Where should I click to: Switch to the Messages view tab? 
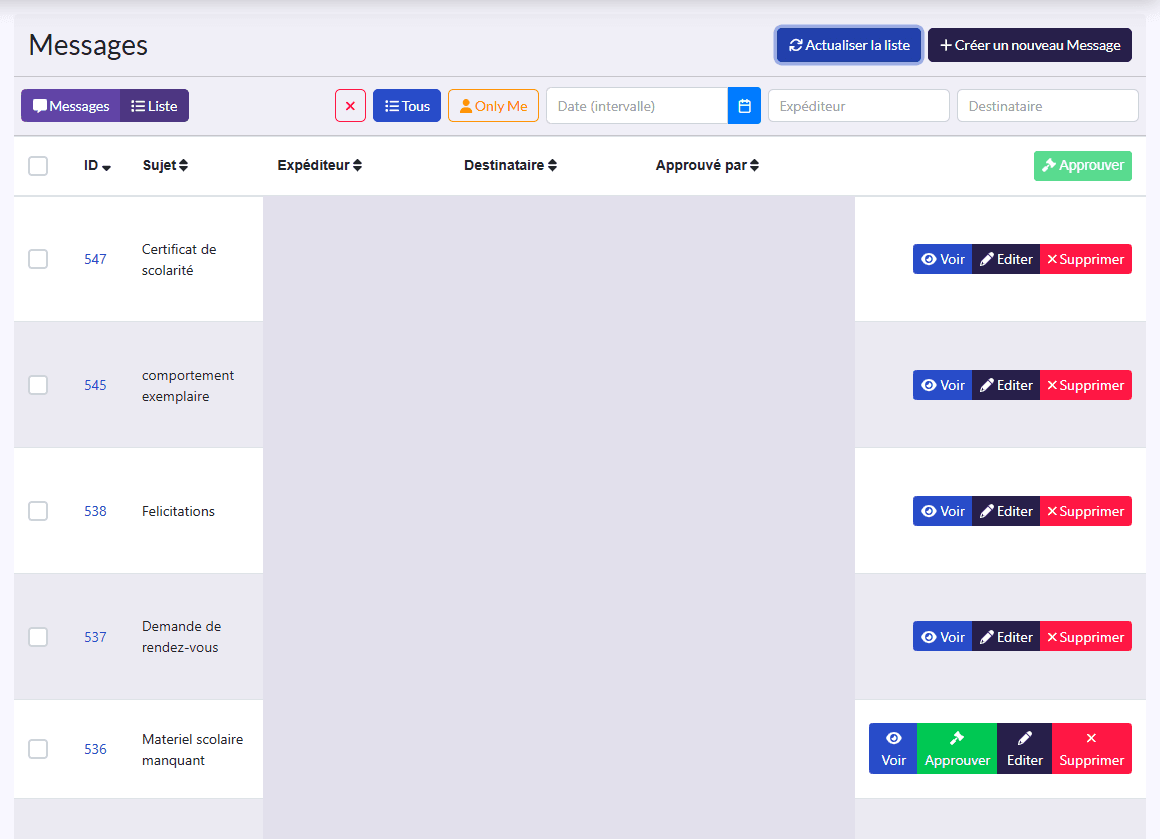(x=71, y=106)
